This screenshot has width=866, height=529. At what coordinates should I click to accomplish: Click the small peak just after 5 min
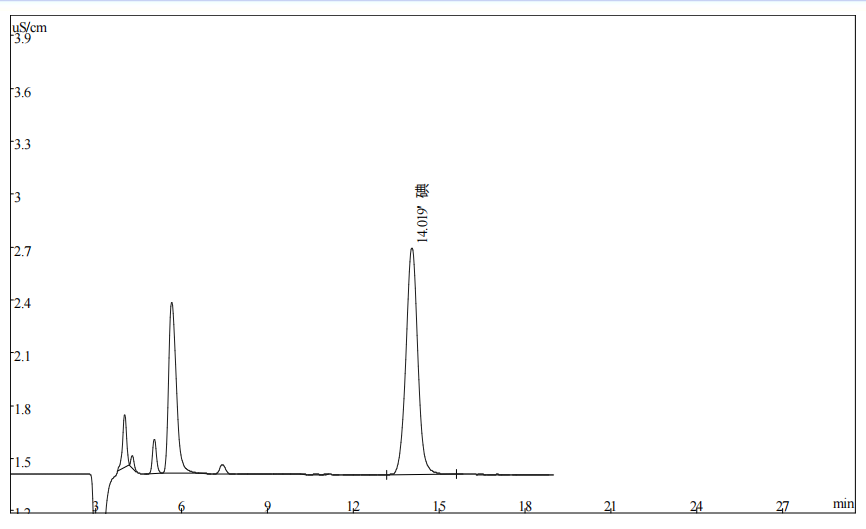click(x=154, y=440)
